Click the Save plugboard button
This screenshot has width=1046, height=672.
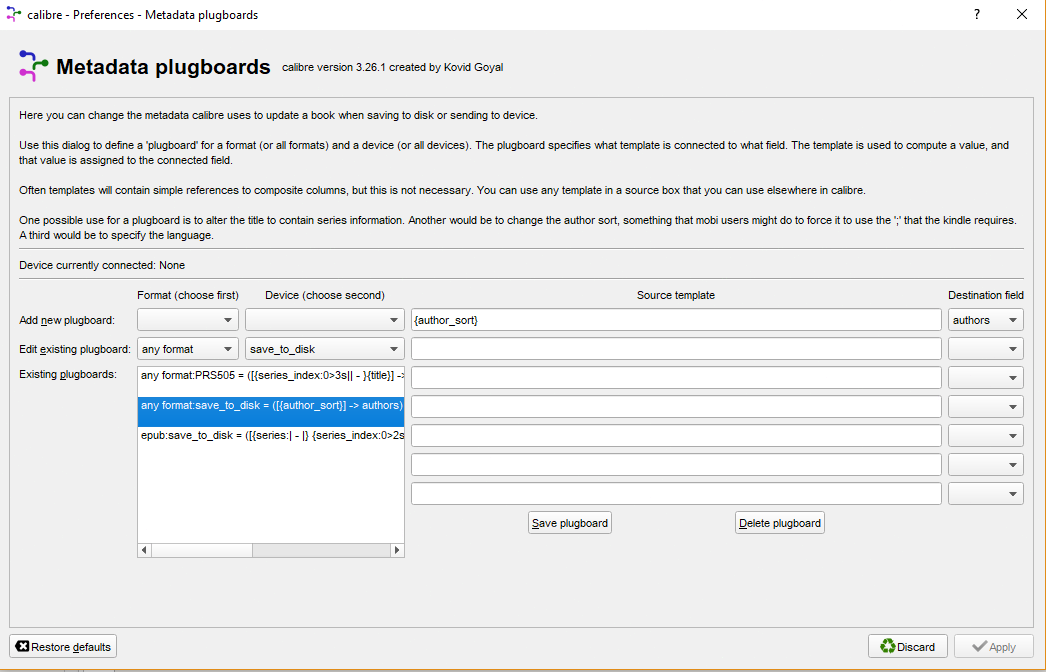point(570,523)
